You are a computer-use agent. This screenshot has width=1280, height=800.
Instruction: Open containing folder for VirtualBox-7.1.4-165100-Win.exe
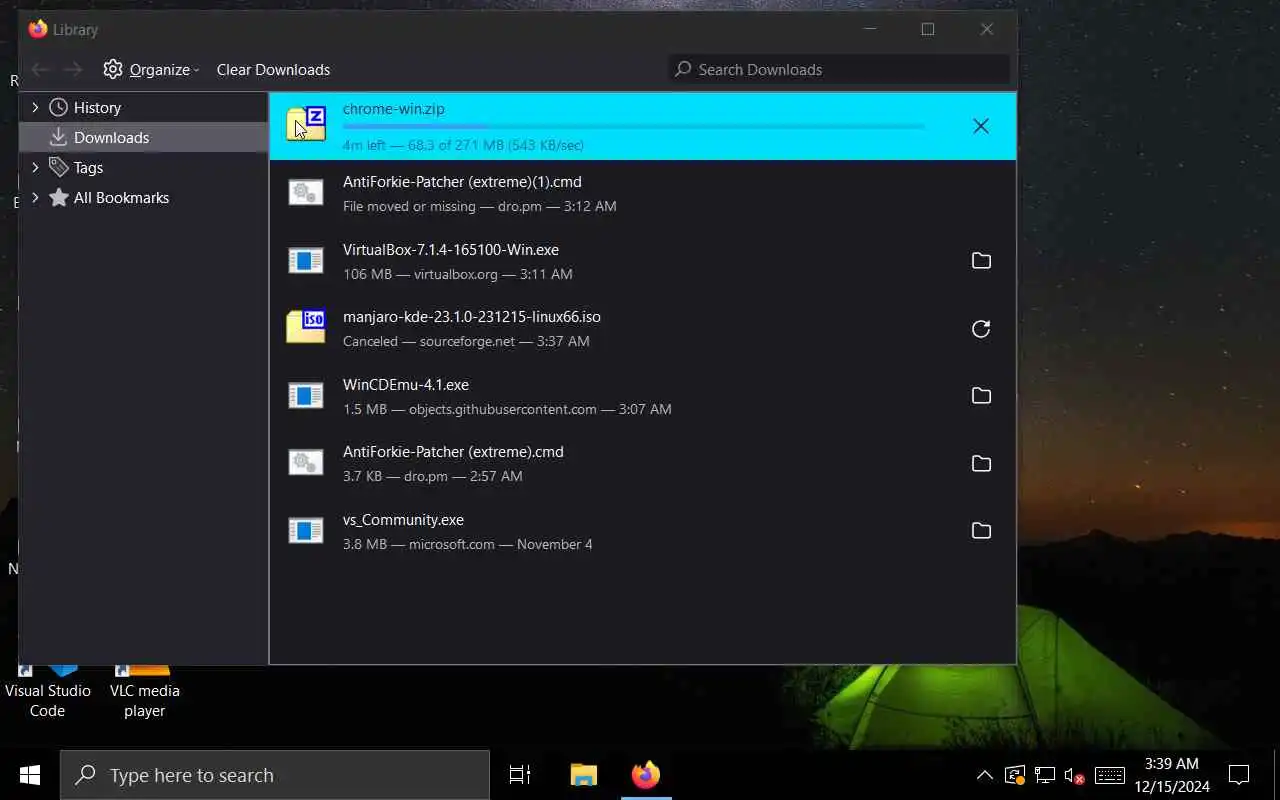pos(981,261)
